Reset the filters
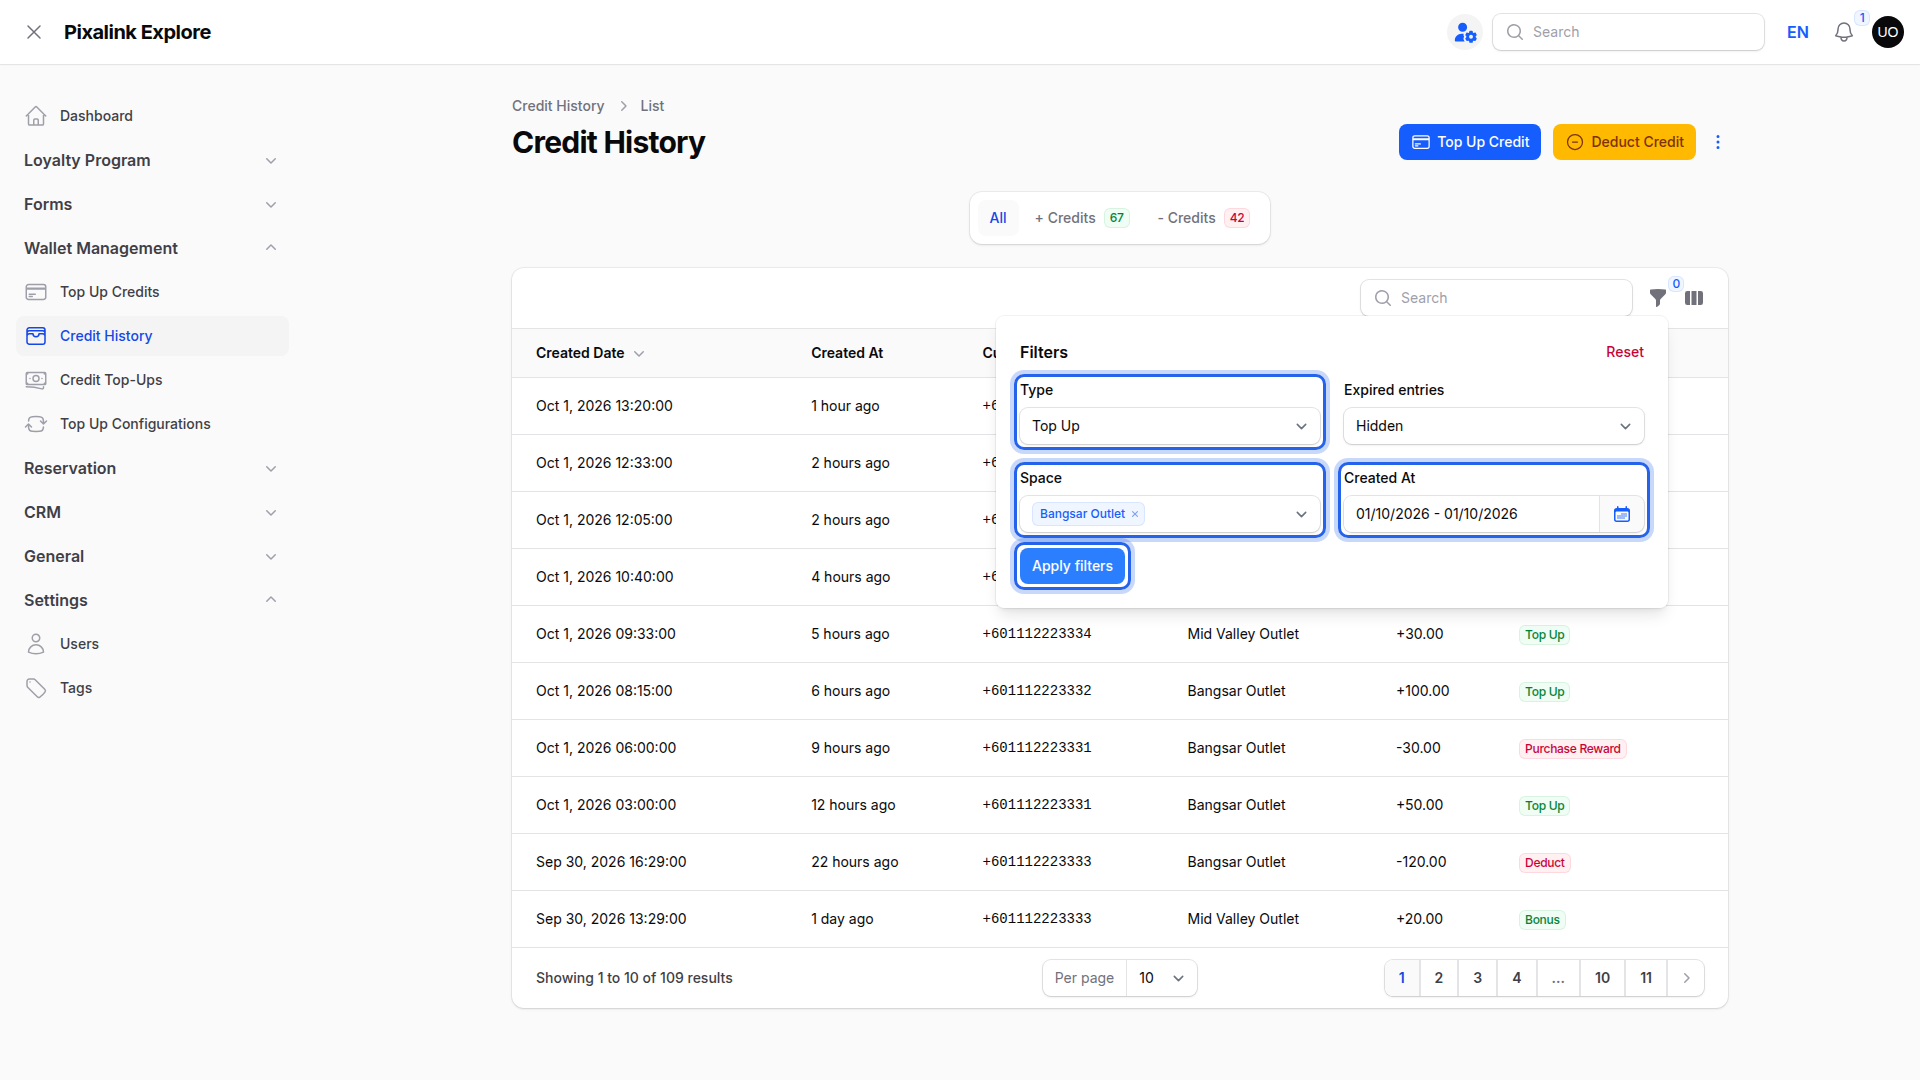This screenshot has width=1920, height=1080. pyautogui.click(x=1624, y=352)
